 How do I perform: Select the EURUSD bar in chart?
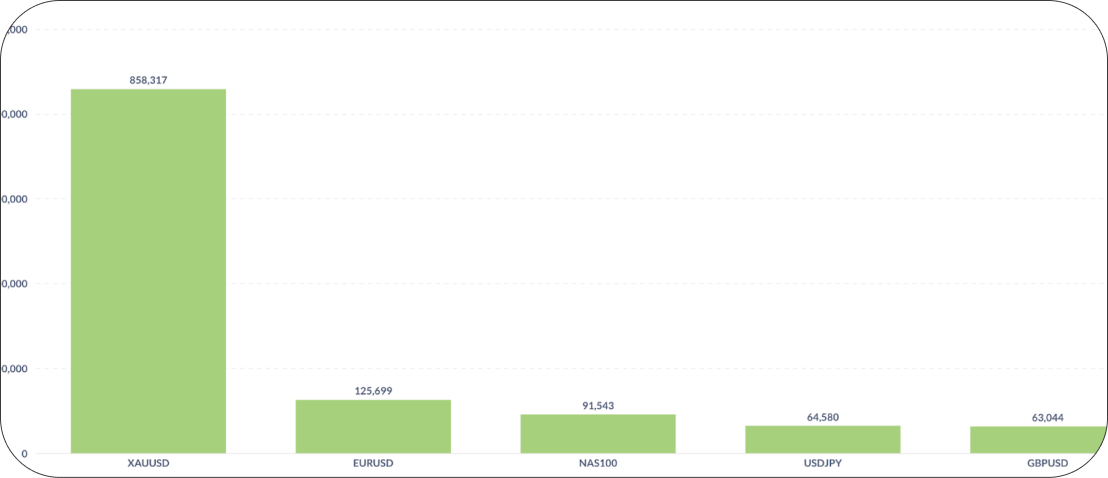coord(373,426)
